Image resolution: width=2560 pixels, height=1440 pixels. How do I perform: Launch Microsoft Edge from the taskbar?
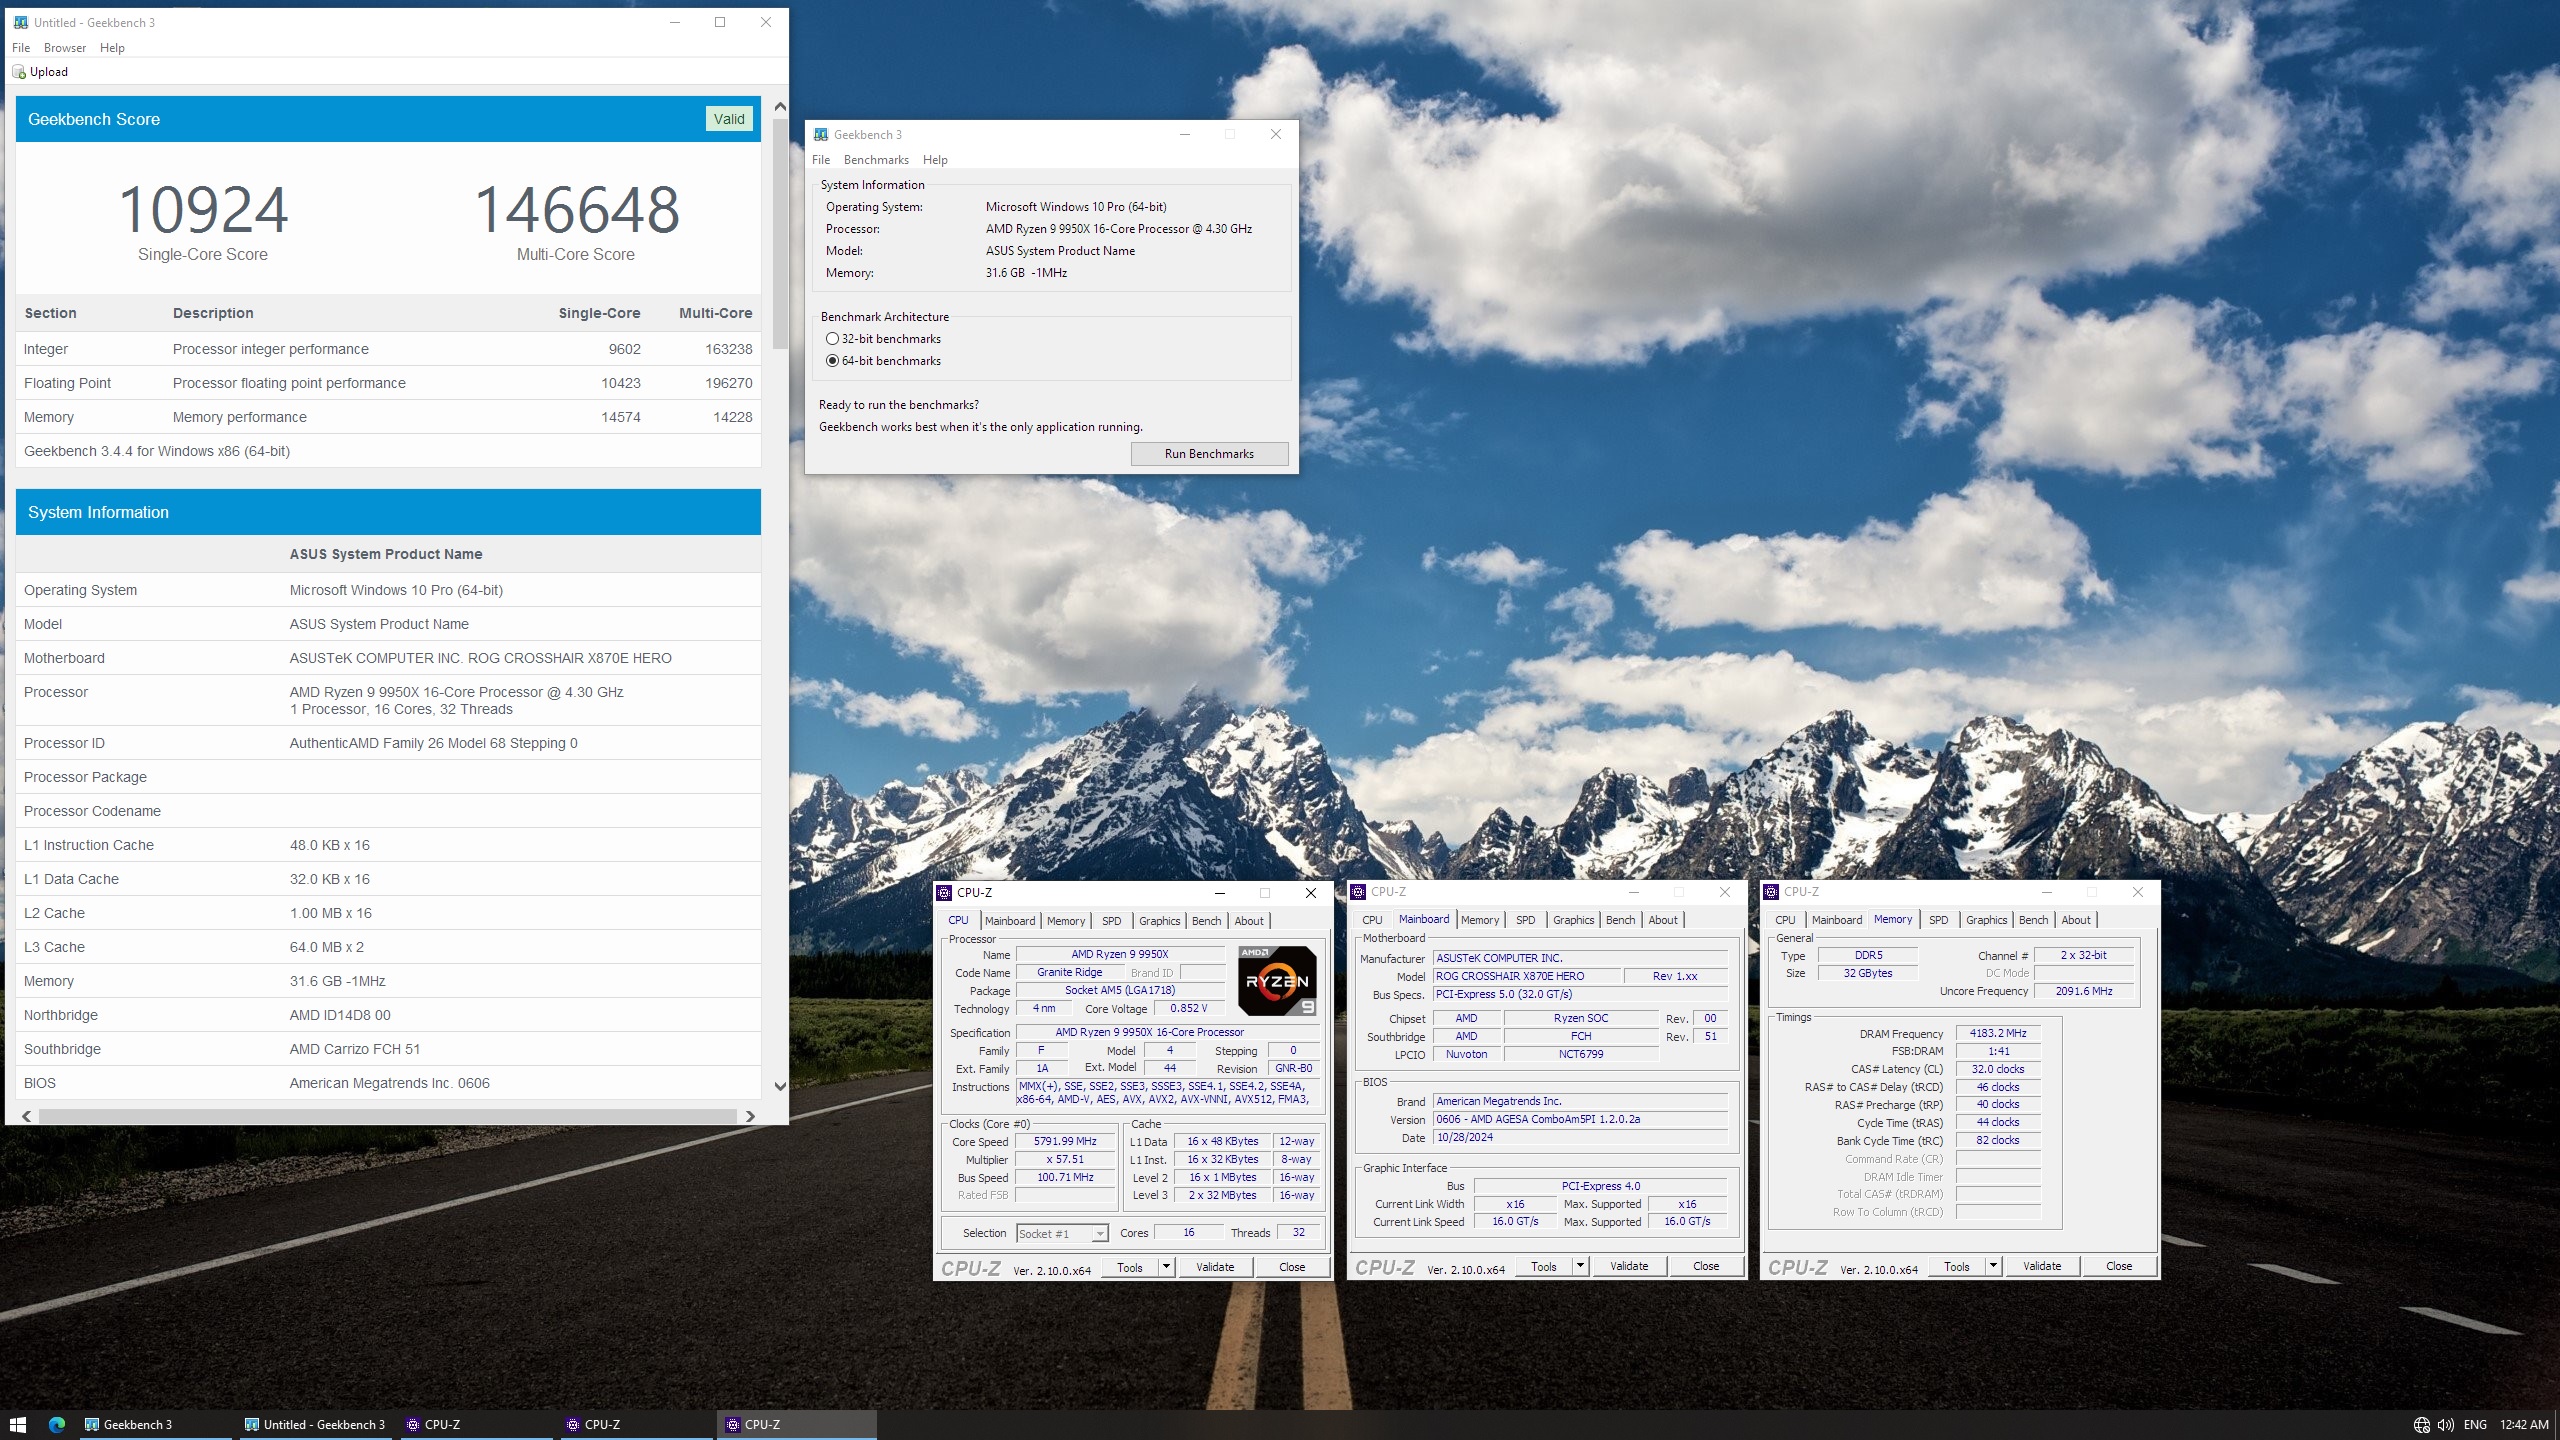coord(57,1425)
